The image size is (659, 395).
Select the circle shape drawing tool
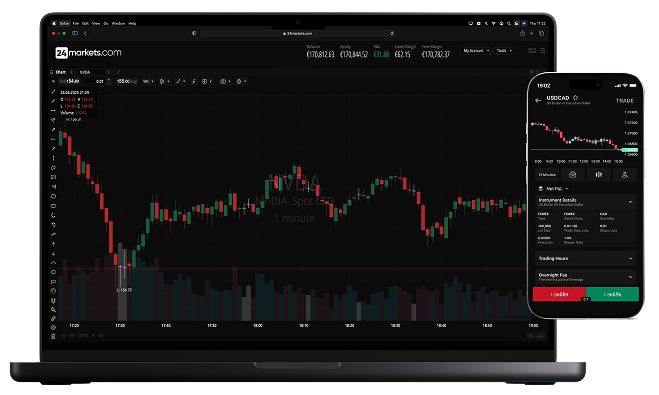[53, 196]
